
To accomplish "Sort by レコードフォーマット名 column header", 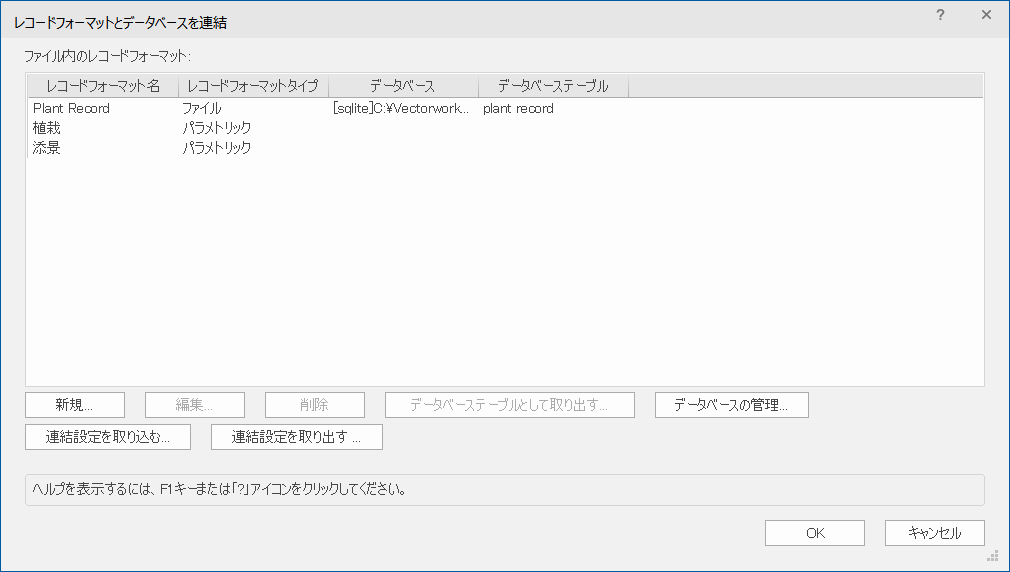I will 102,86.
